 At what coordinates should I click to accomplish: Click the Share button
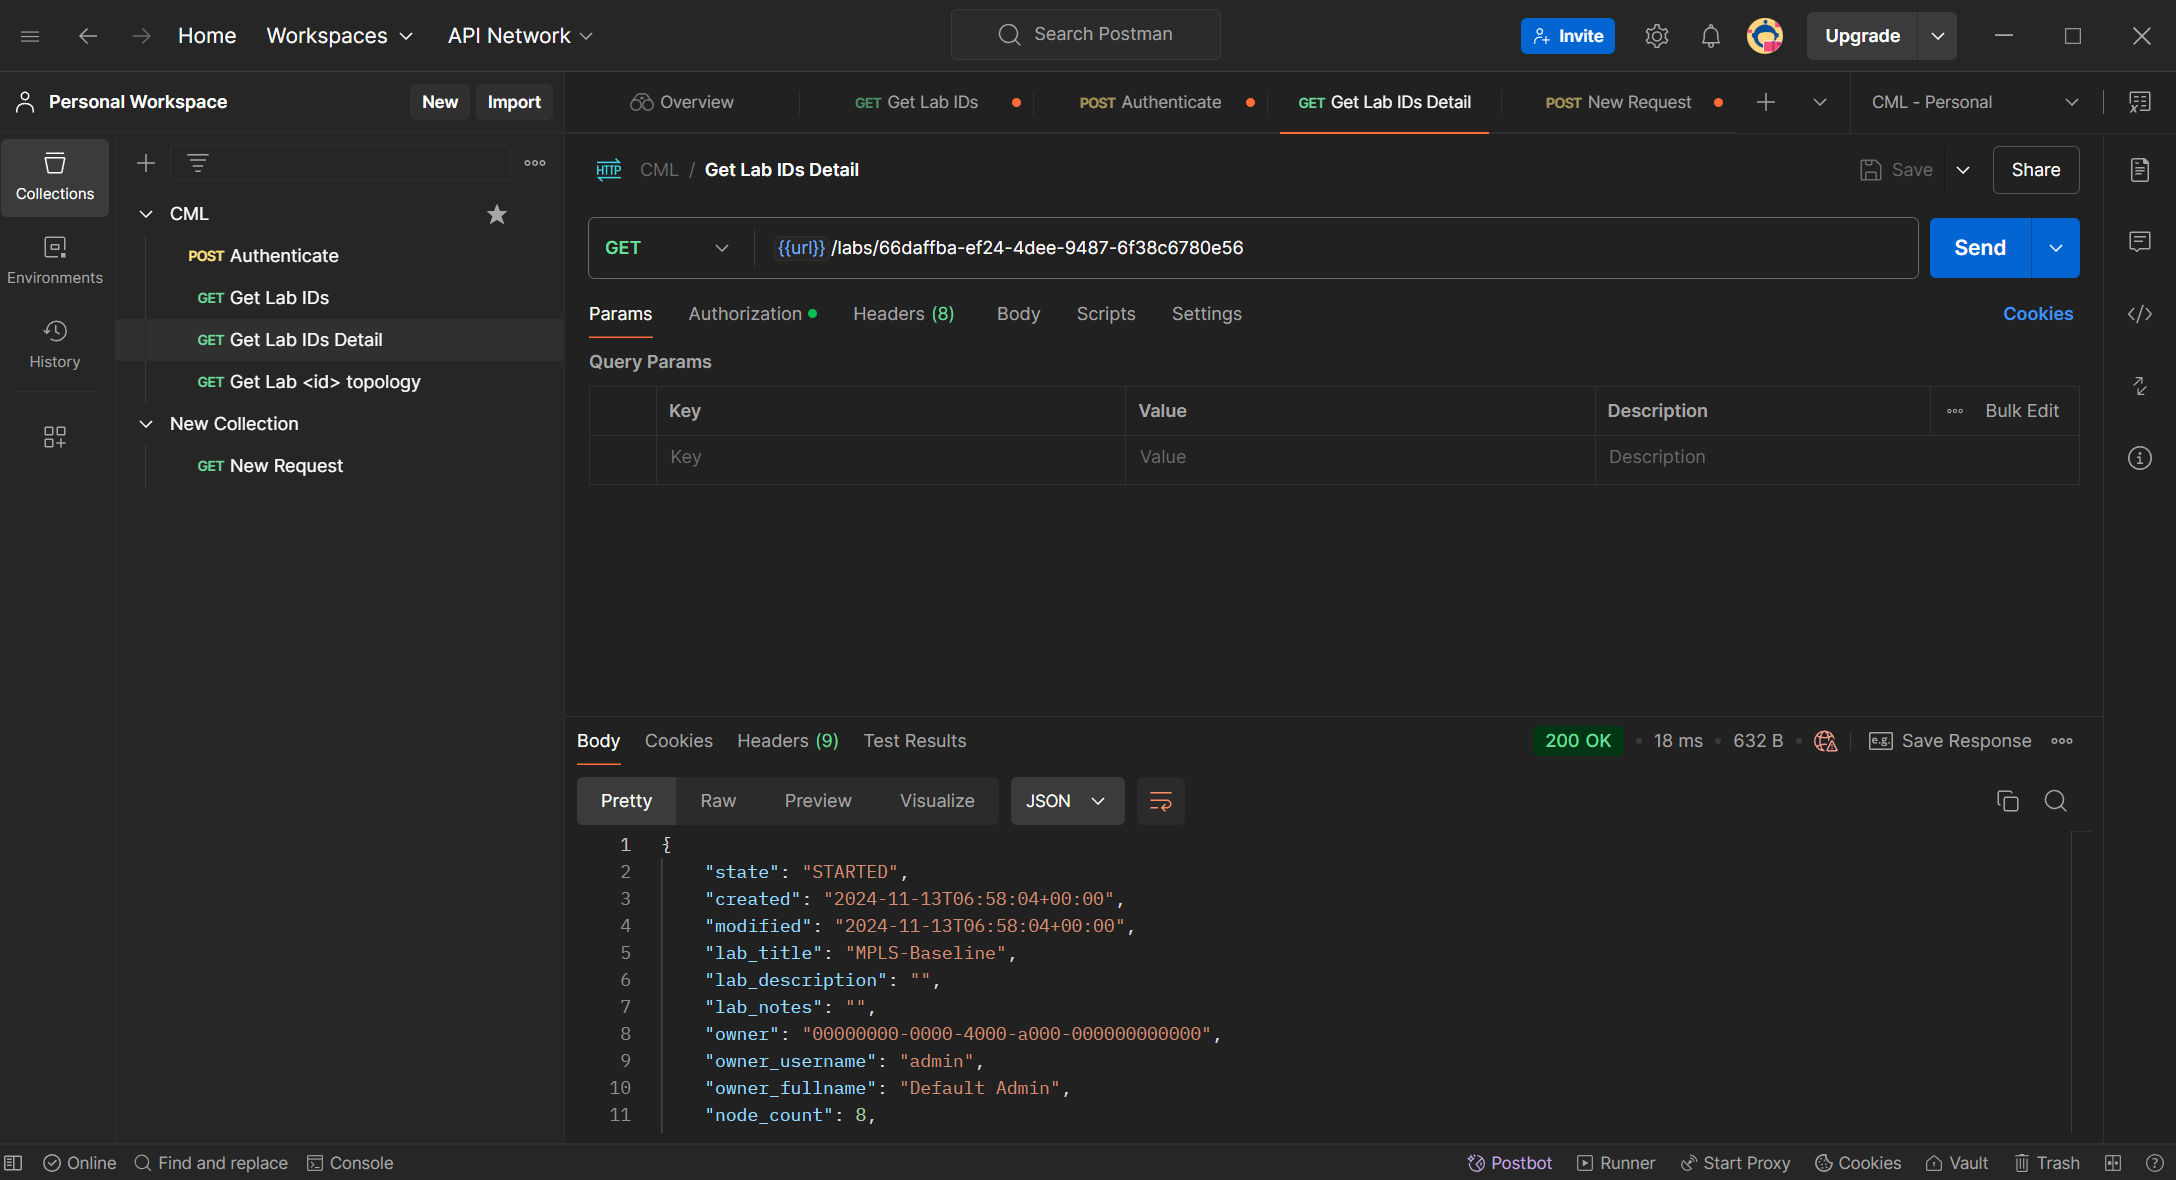2036,170
